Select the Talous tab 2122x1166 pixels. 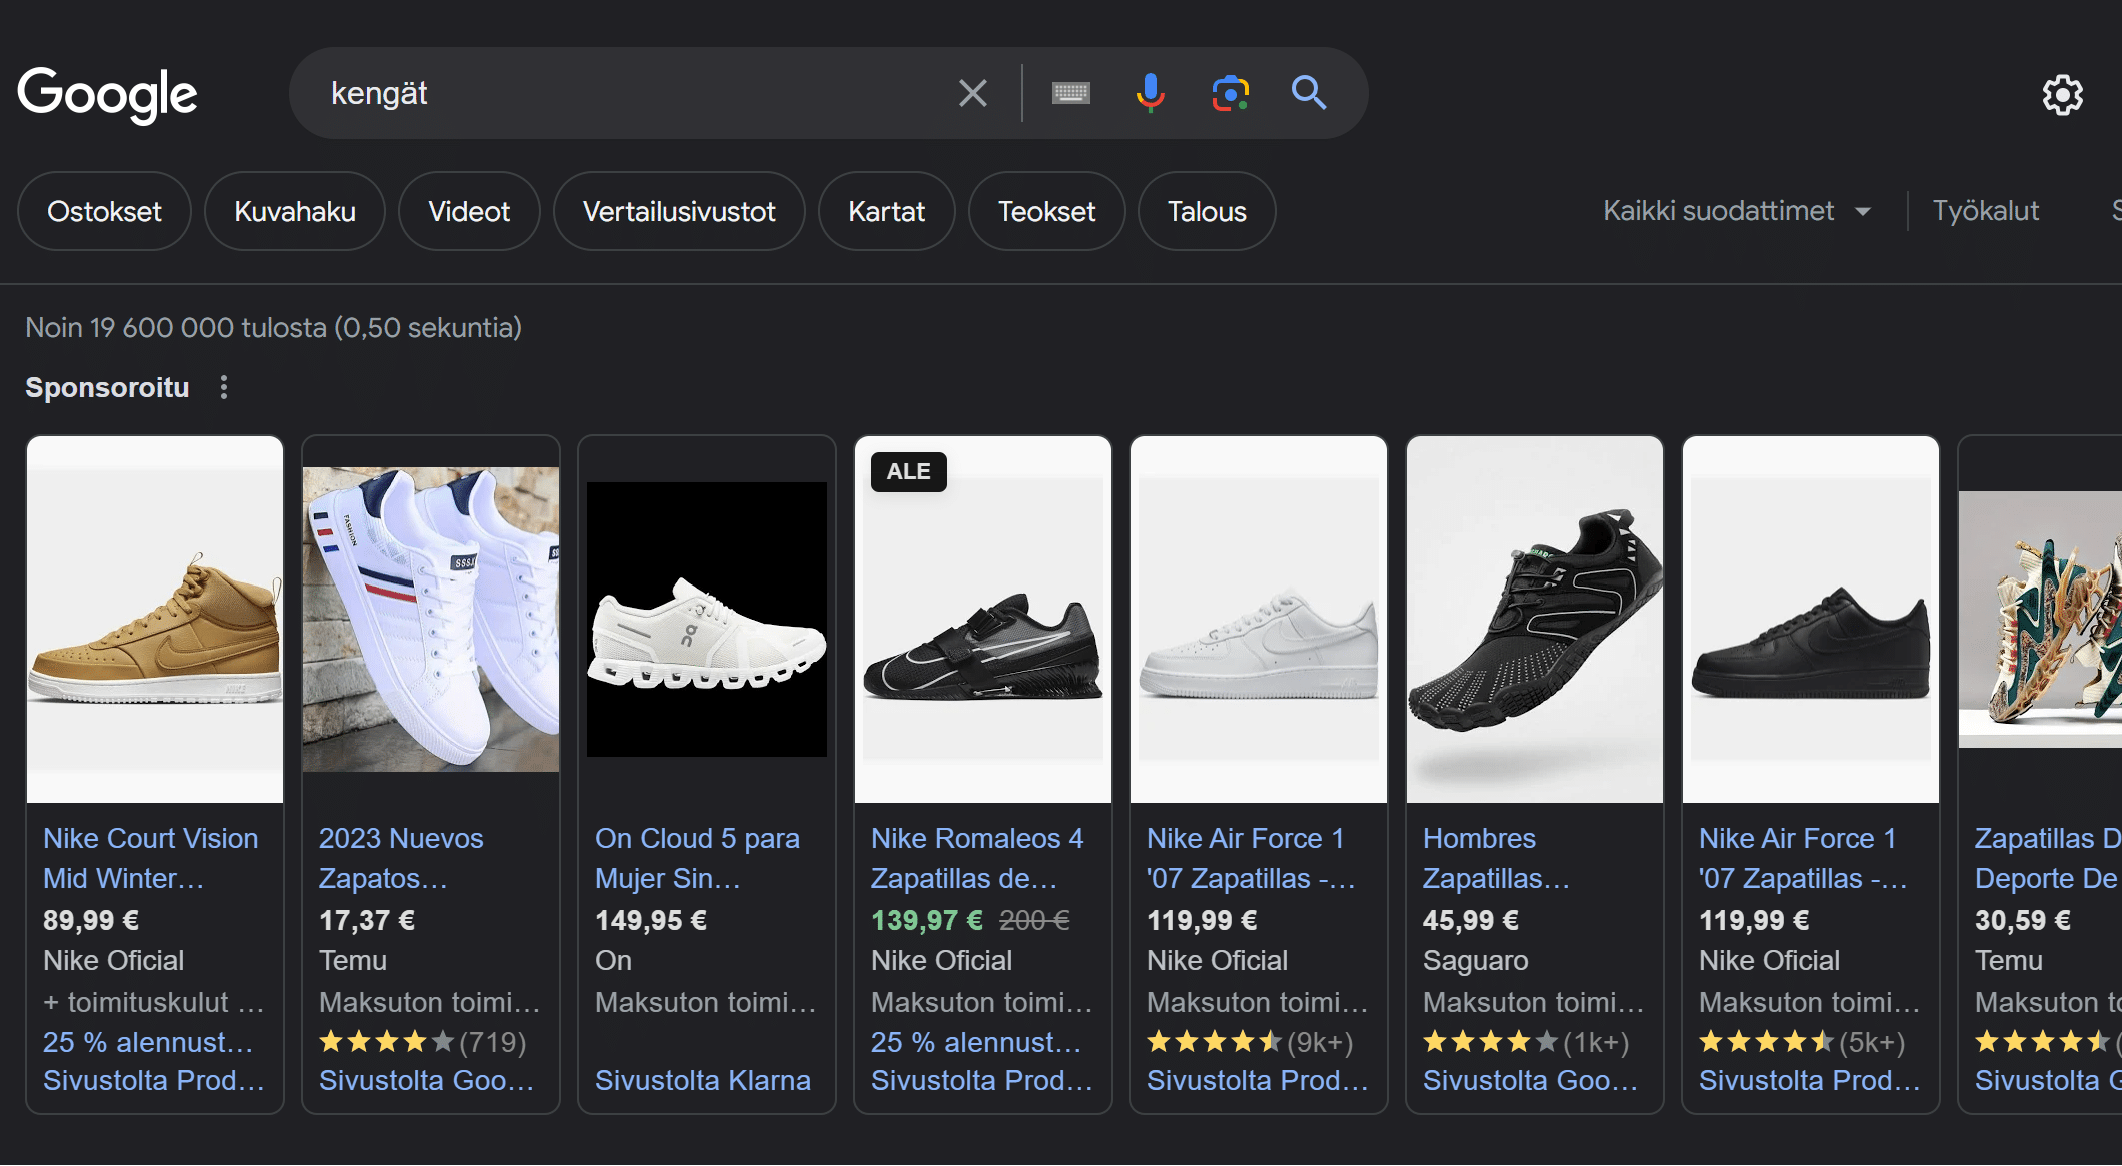1207,211
